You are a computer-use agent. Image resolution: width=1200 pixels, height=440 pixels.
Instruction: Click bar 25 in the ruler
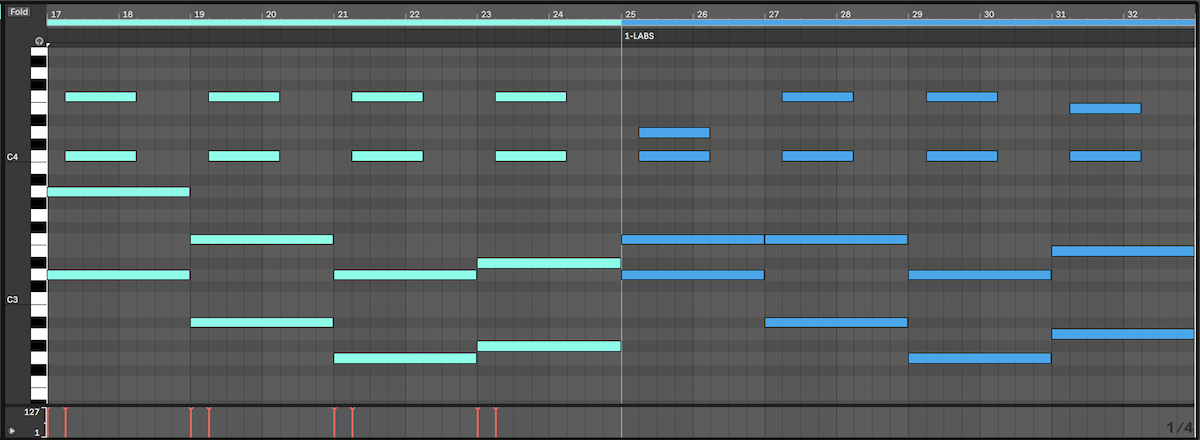click(630, 15)
